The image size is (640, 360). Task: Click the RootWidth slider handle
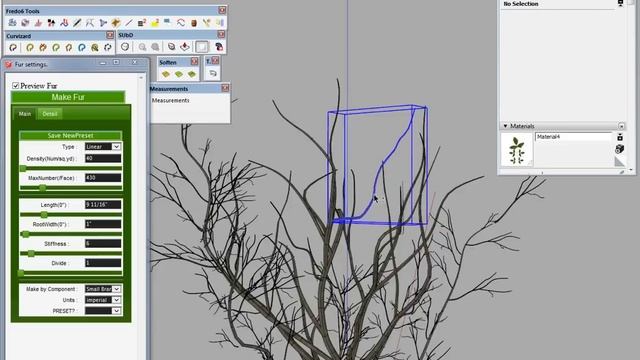26,234
